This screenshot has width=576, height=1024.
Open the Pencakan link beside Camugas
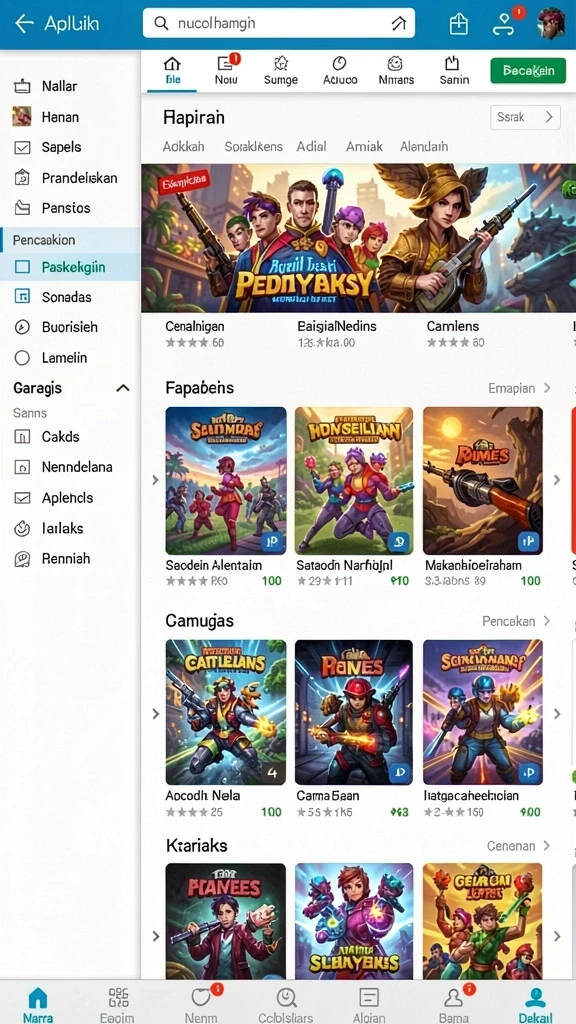click(x=516, y=621)
